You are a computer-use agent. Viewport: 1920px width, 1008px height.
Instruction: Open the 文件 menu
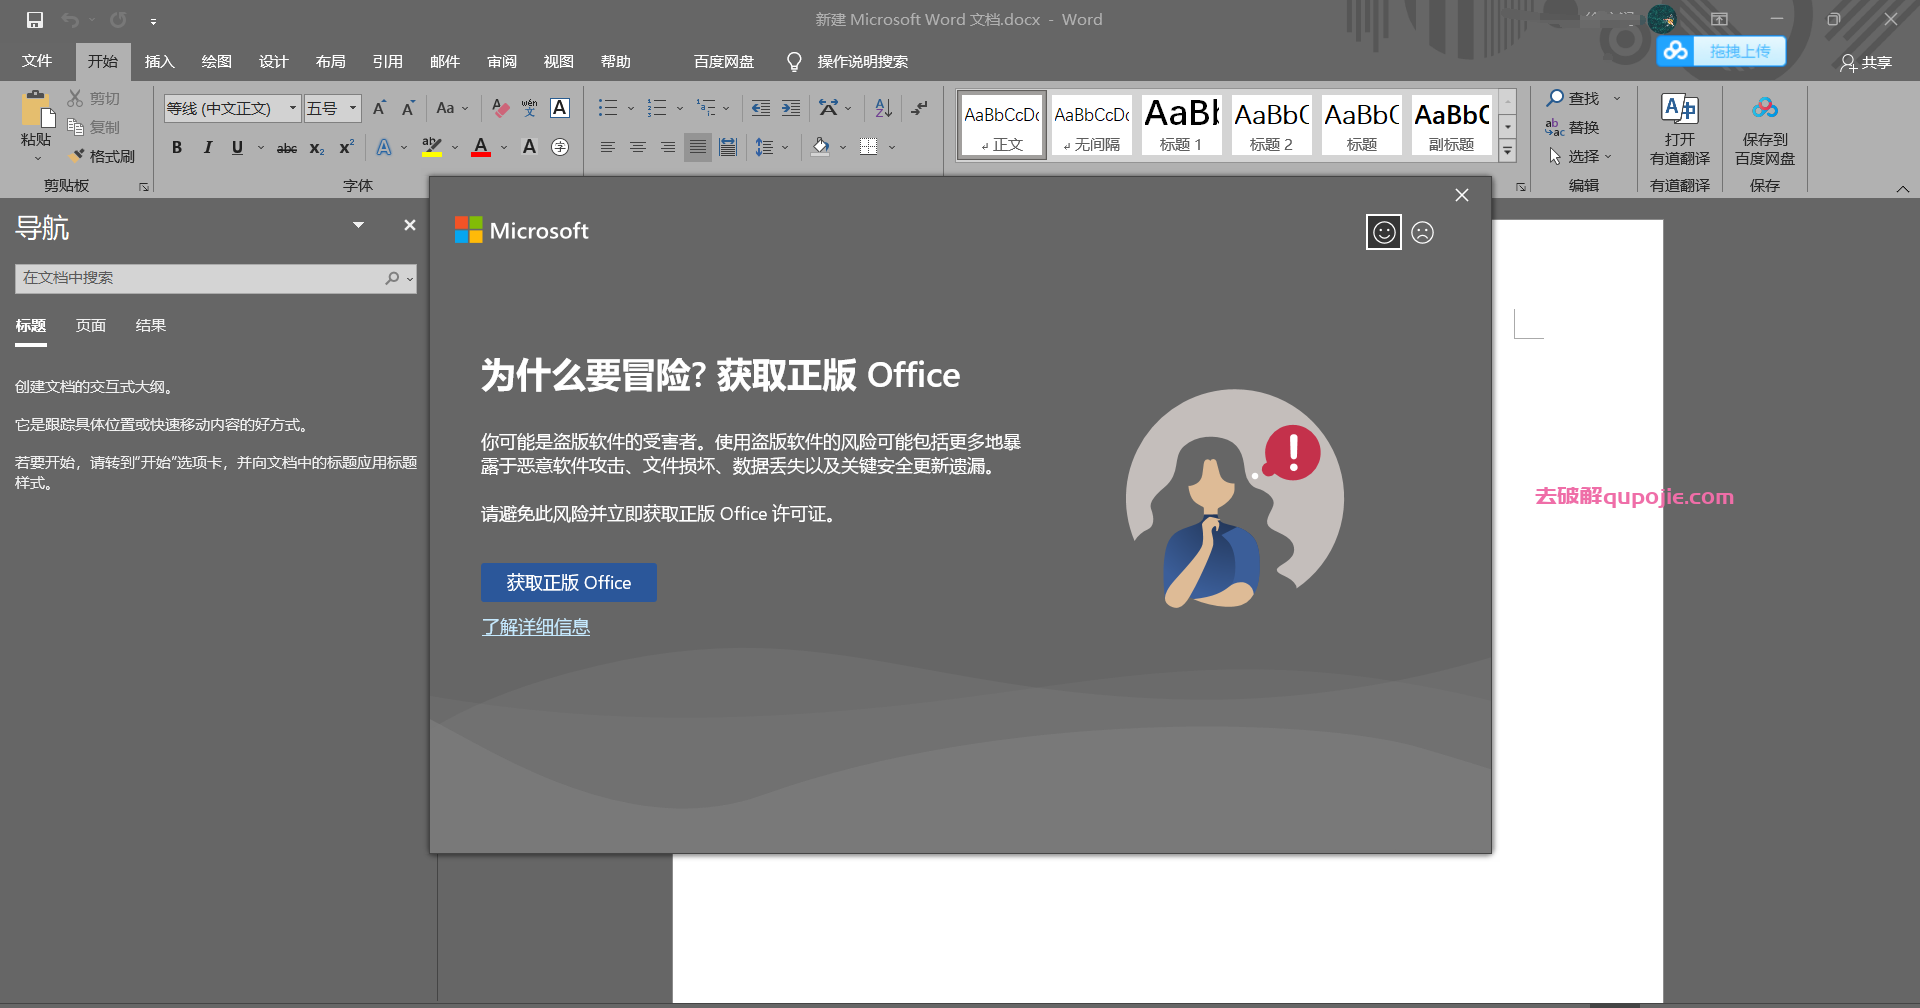click(37, 61)
